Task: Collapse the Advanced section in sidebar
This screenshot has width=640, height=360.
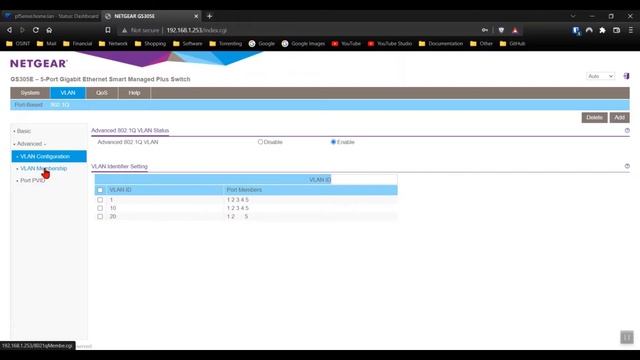Action: 29,144
